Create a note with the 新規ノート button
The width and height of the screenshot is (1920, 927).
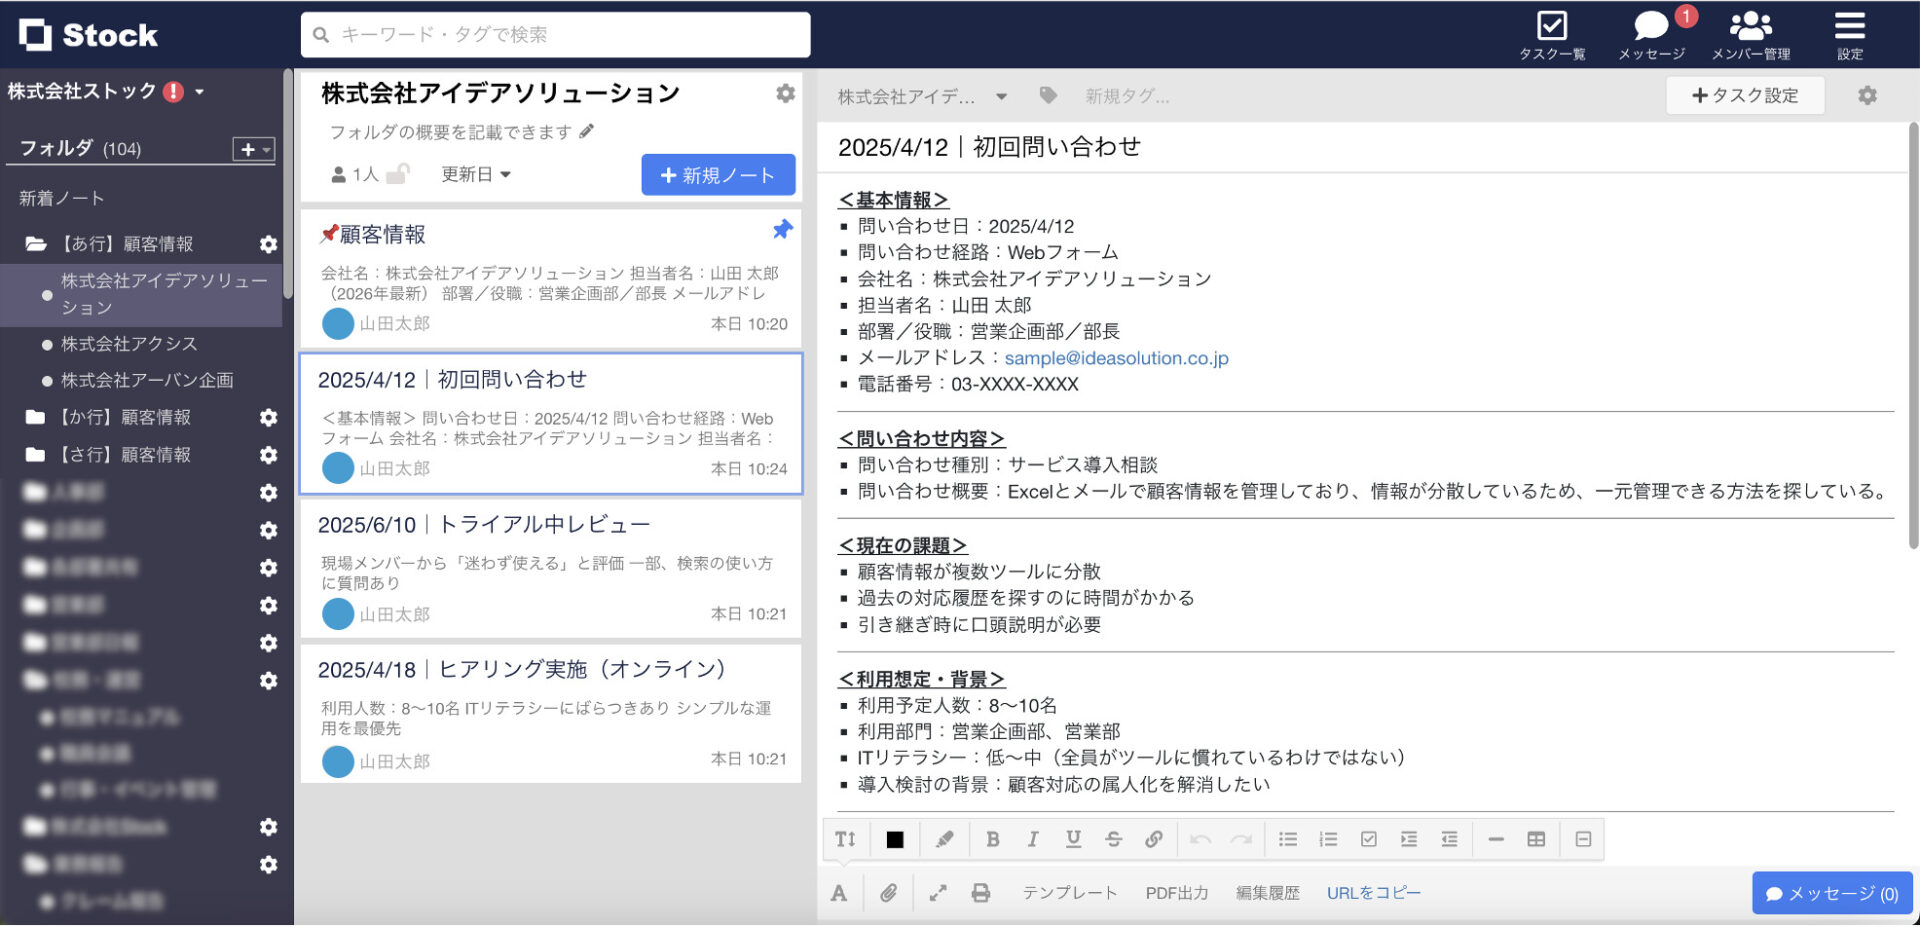(718, 173)
